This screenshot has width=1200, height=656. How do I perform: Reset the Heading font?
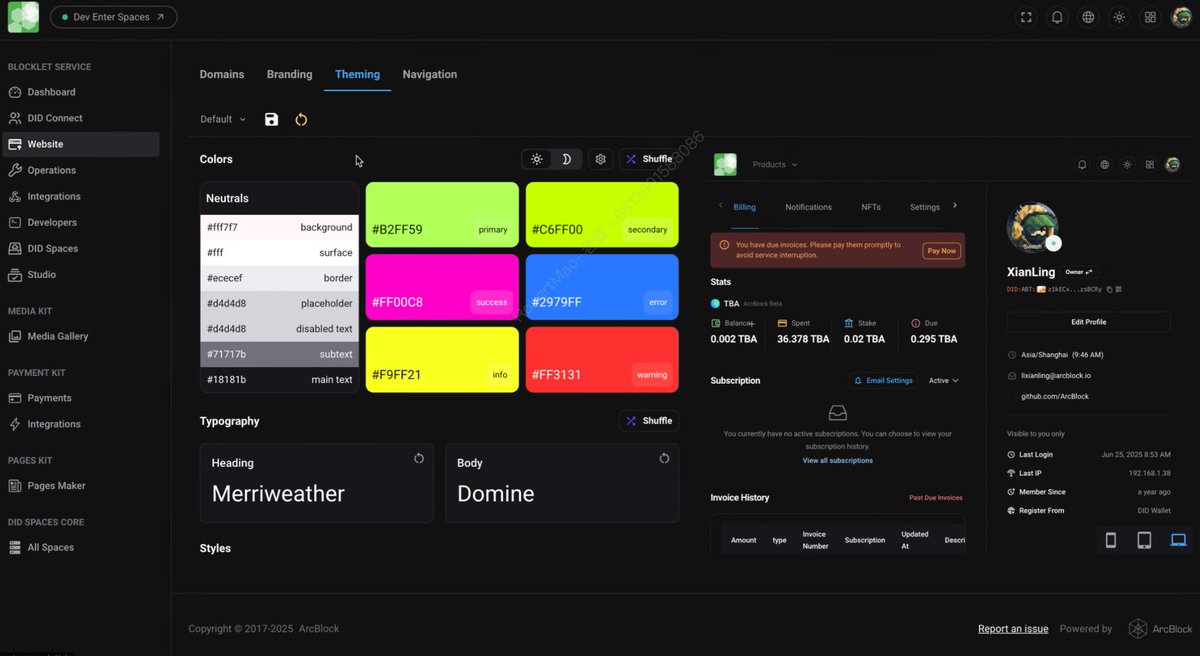[419, 458]
